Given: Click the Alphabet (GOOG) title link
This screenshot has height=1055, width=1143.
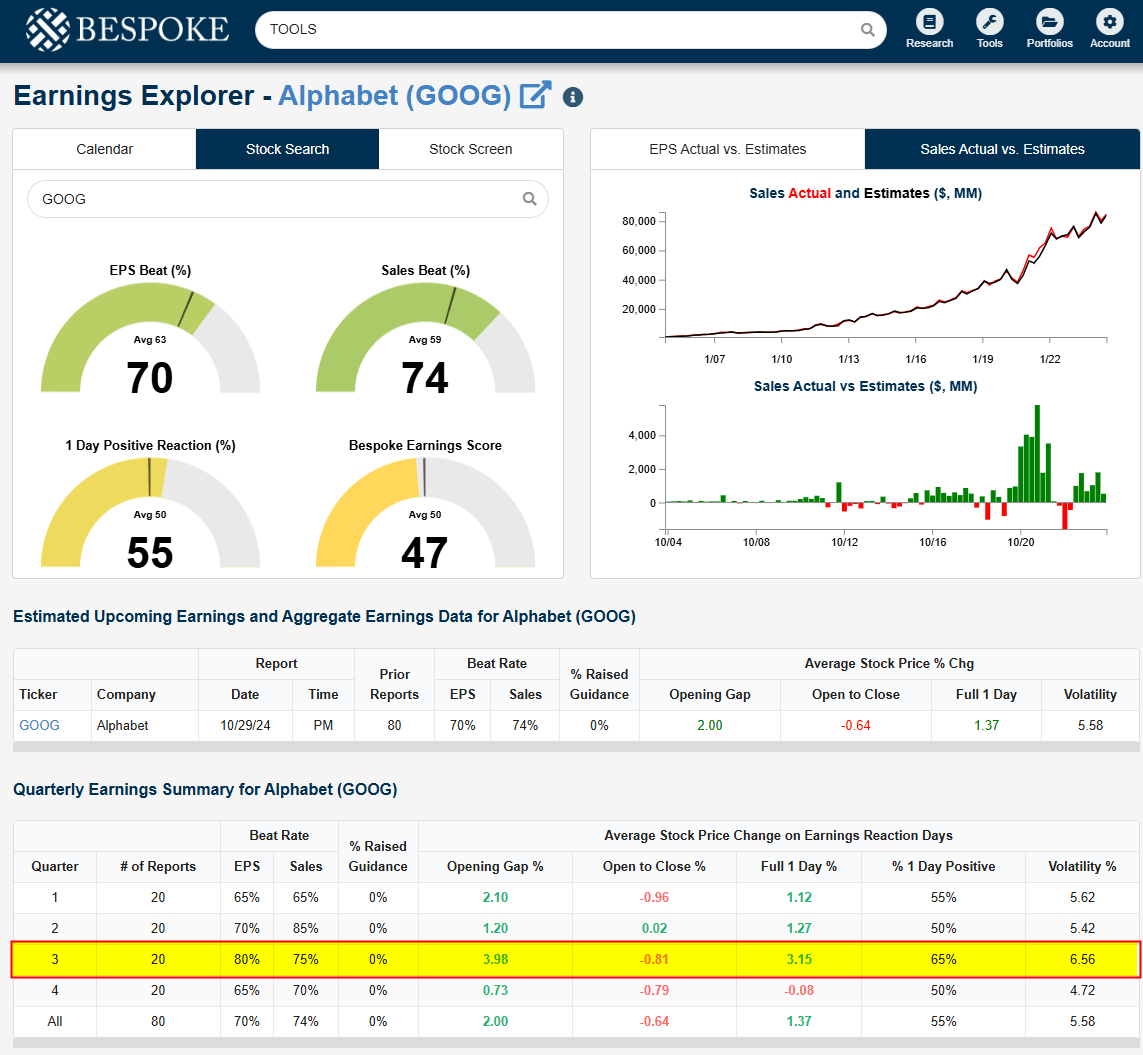Looking at the screenshot, I should (x=394, y=96).
